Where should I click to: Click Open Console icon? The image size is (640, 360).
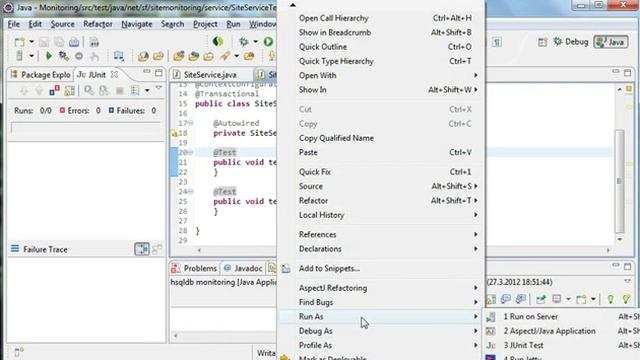click(x=581, y=299)
